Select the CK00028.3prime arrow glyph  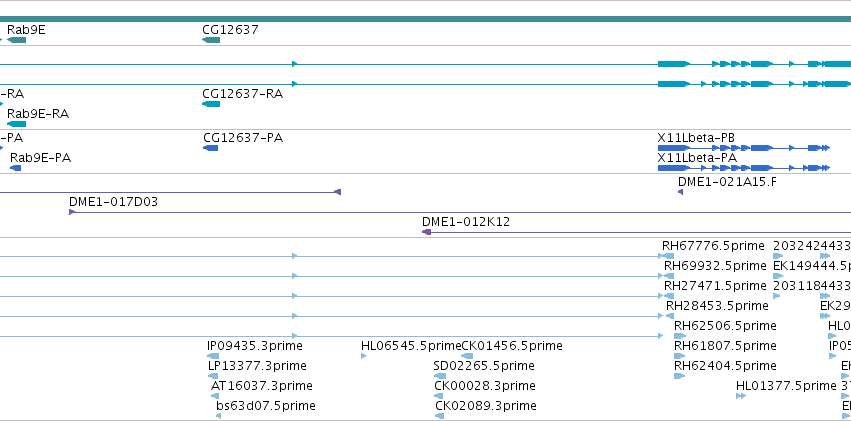(x=440, y=396)
